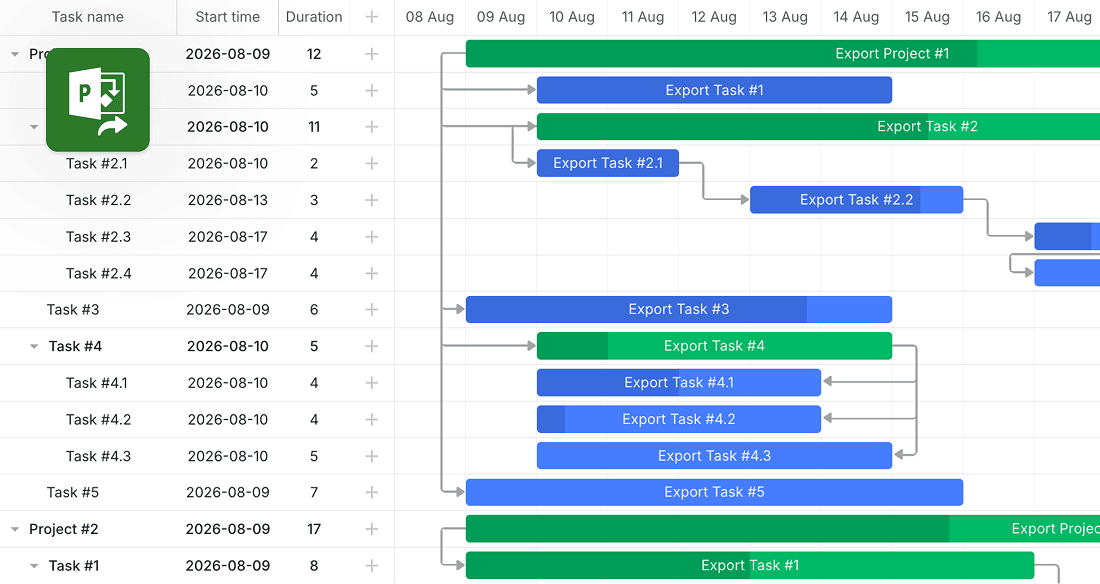The width and height of the screenshot is (1100, 584).
Task: Add subtask in Task #2.3 row
Action: (372, 237)
